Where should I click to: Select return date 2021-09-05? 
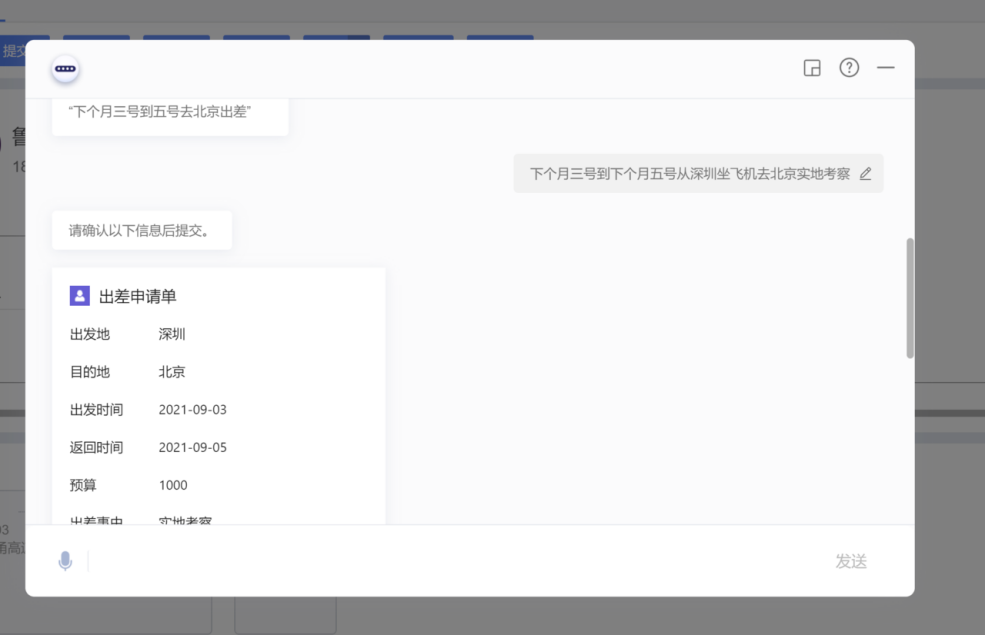192,447
